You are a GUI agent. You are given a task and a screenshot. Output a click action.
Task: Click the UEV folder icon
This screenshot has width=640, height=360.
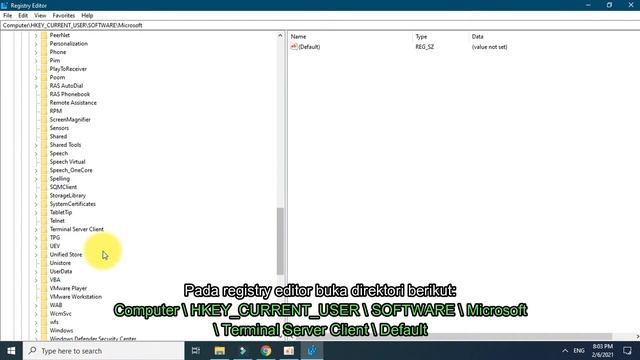coord(44,246)
